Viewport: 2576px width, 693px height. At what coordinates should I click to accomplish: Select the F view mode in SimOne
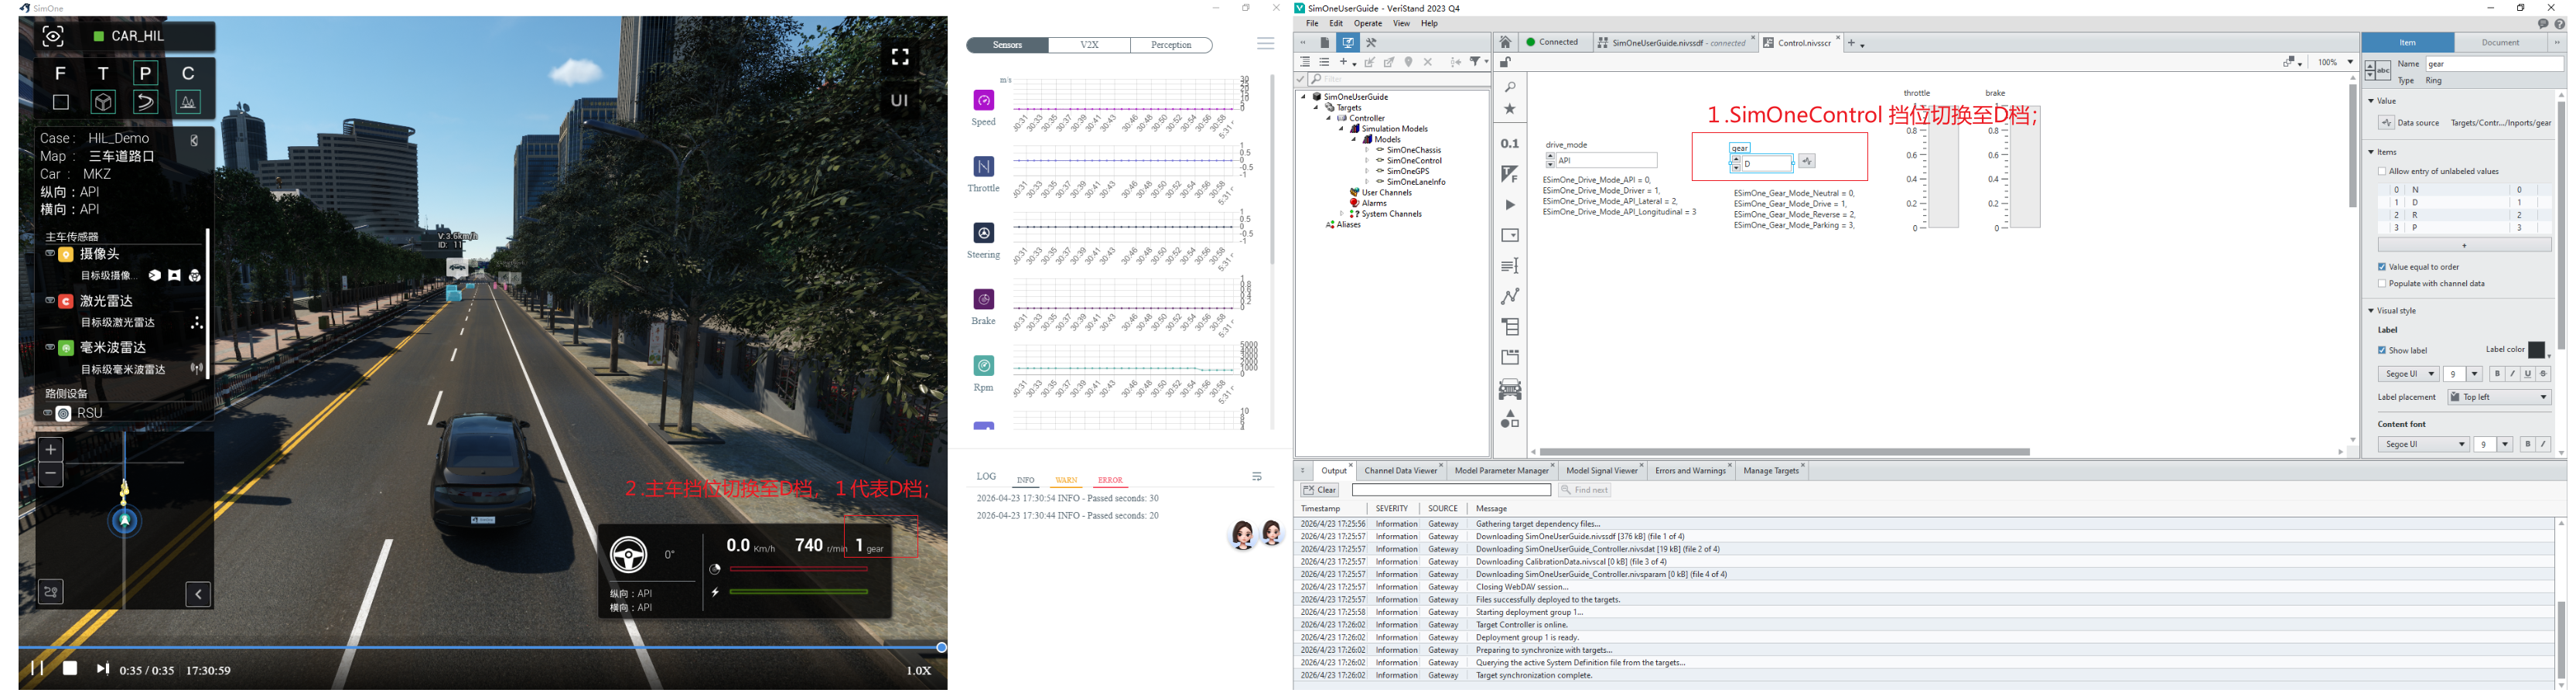60,73
